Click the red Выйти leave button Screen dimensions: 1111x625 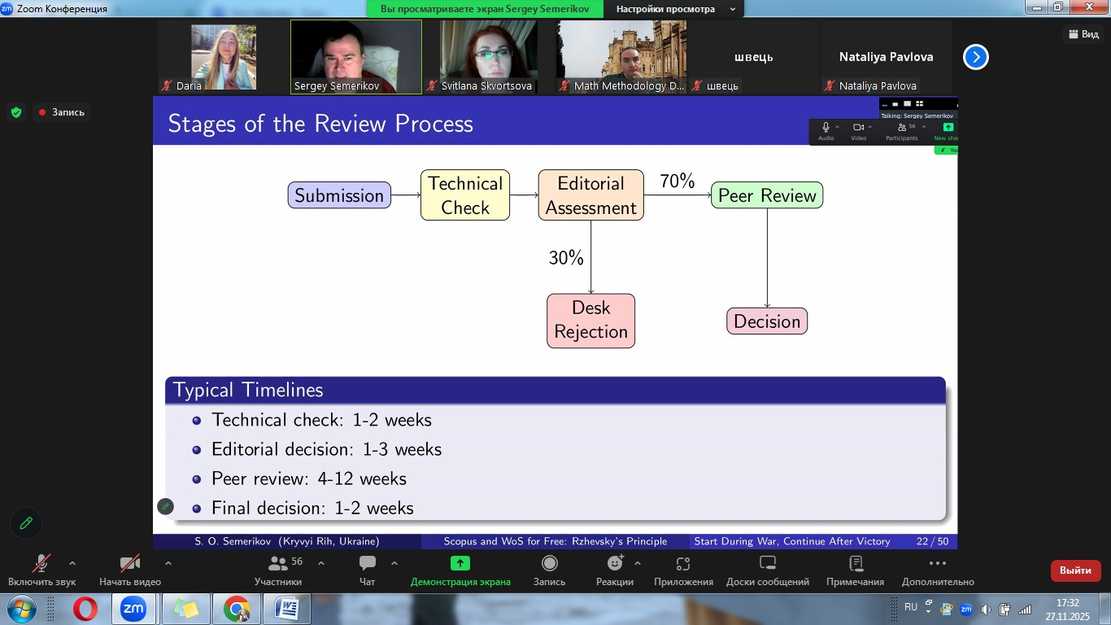[1075, 570]
